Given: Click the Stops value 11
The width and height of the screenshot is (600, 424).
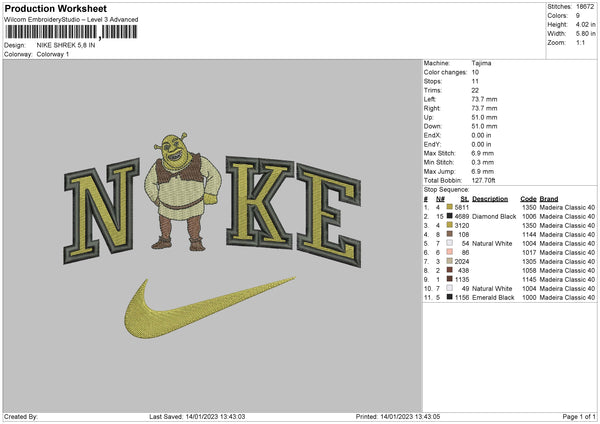Looking at the screenshot, I should click(475, 81).
